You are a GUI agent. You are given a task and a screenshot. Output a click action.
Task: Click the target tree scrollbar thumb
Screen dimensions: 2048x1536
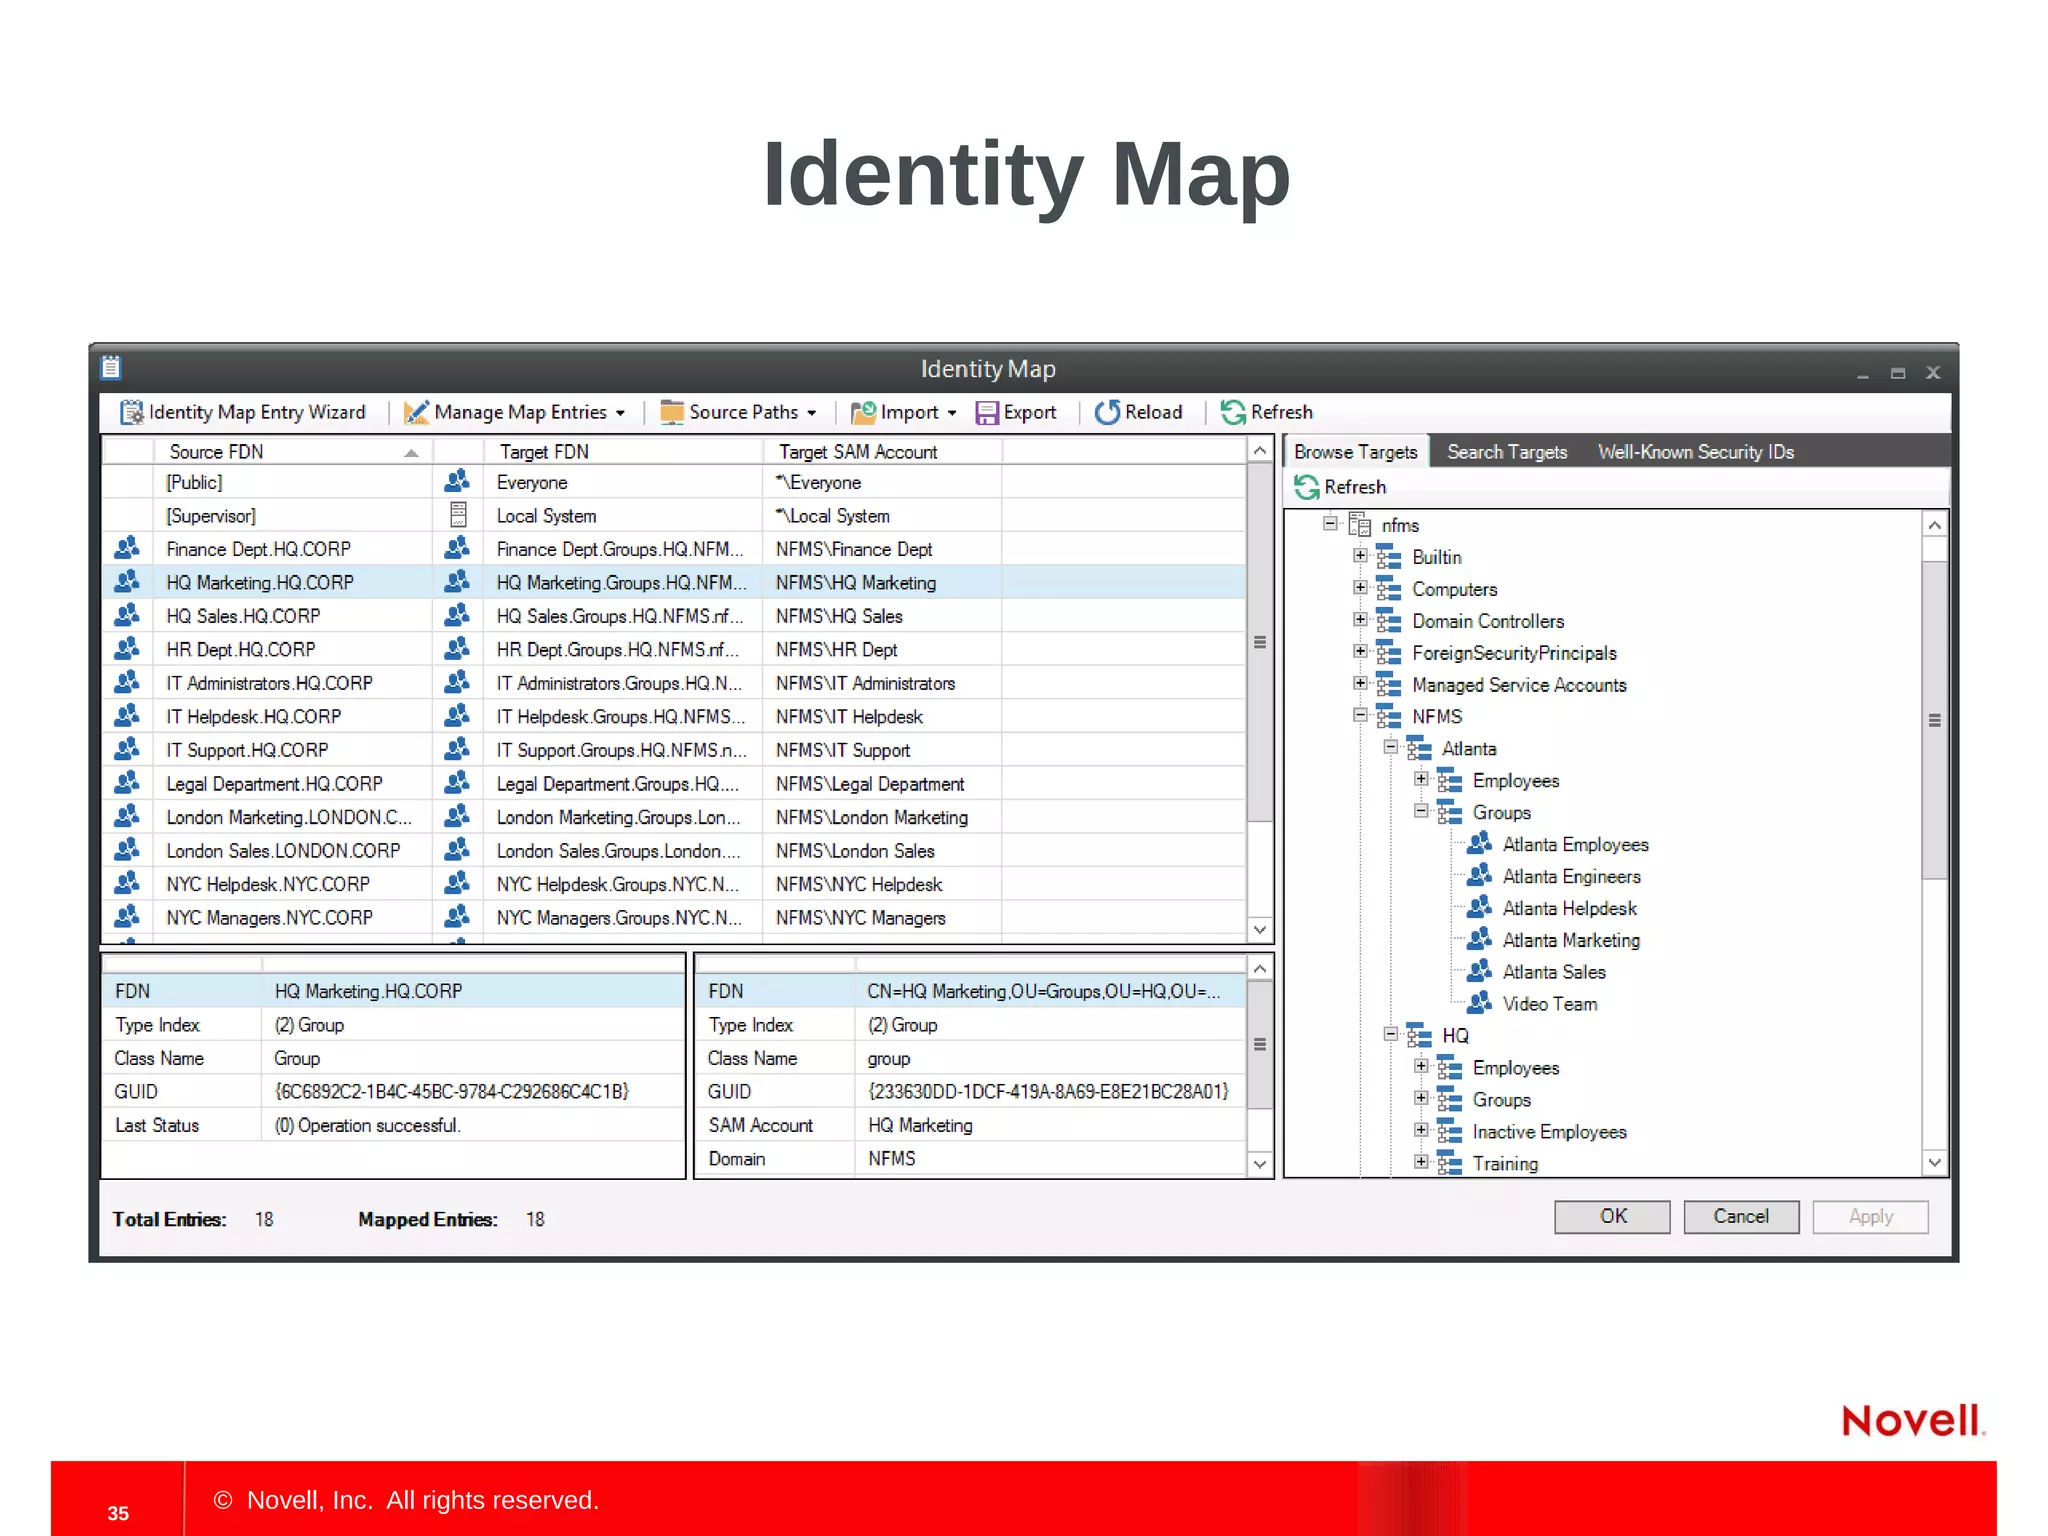tap(1935, 720)
